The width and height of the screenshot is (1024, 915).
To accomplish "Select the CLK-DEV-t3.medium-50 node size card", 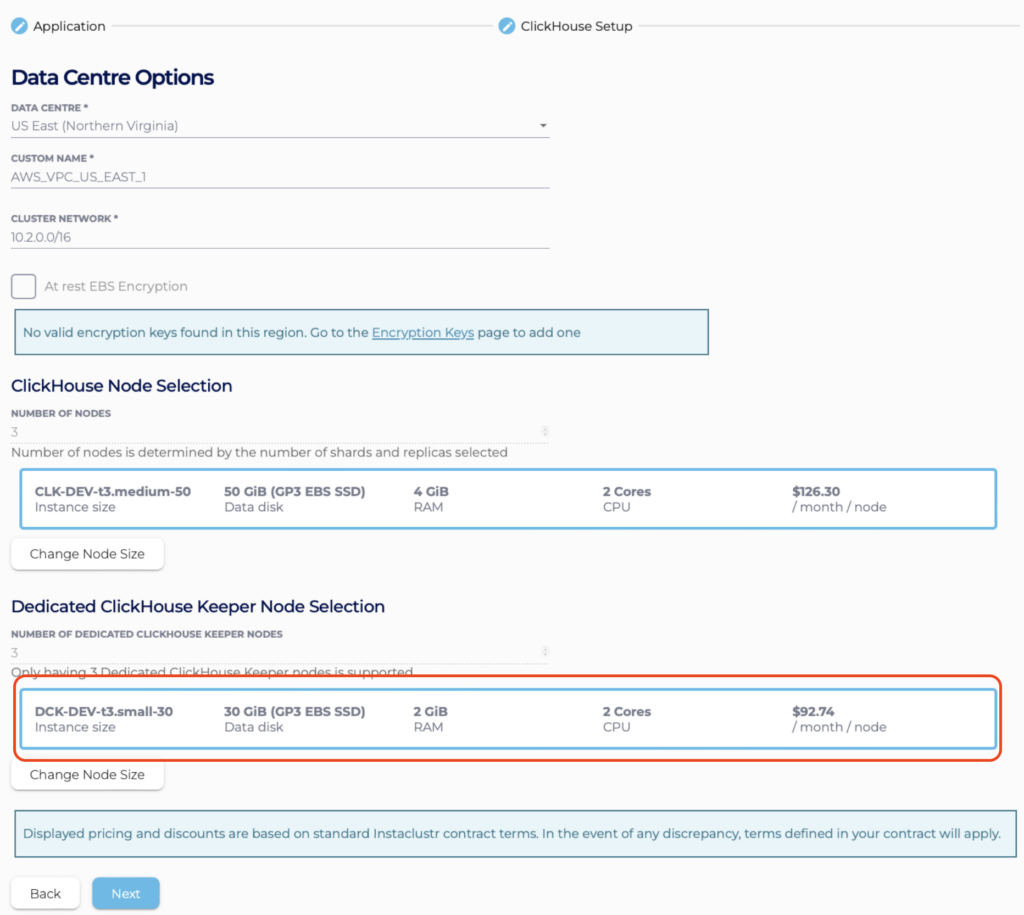I will pos(508,499).
